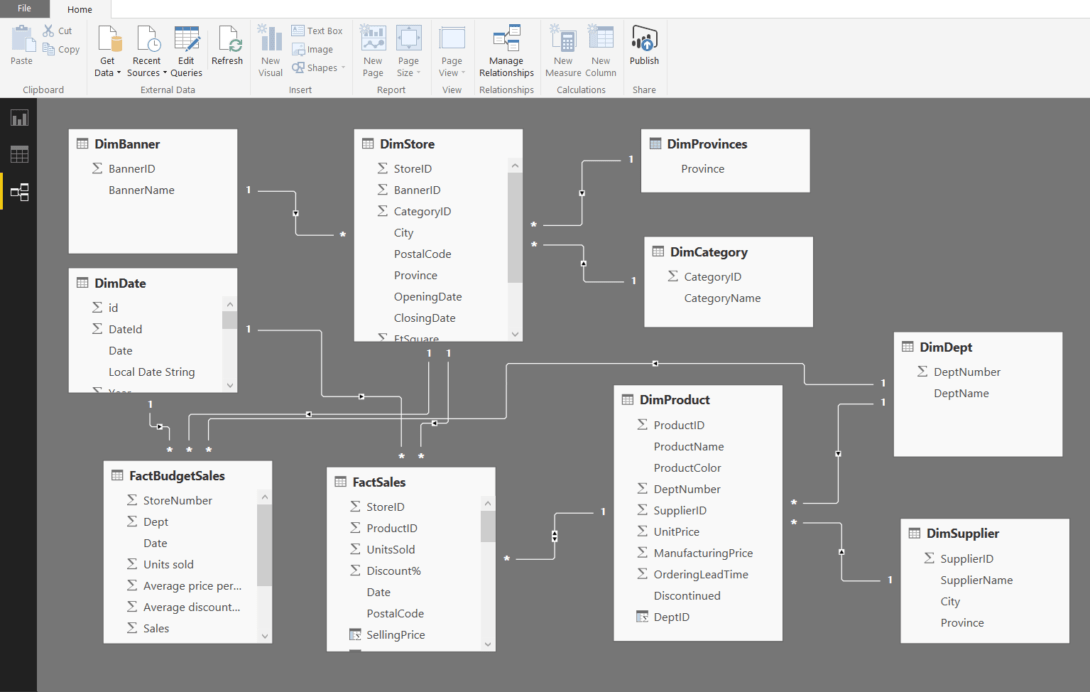
Task: Copy the selection
Action: pyautogui.click(x=60, y=48)
